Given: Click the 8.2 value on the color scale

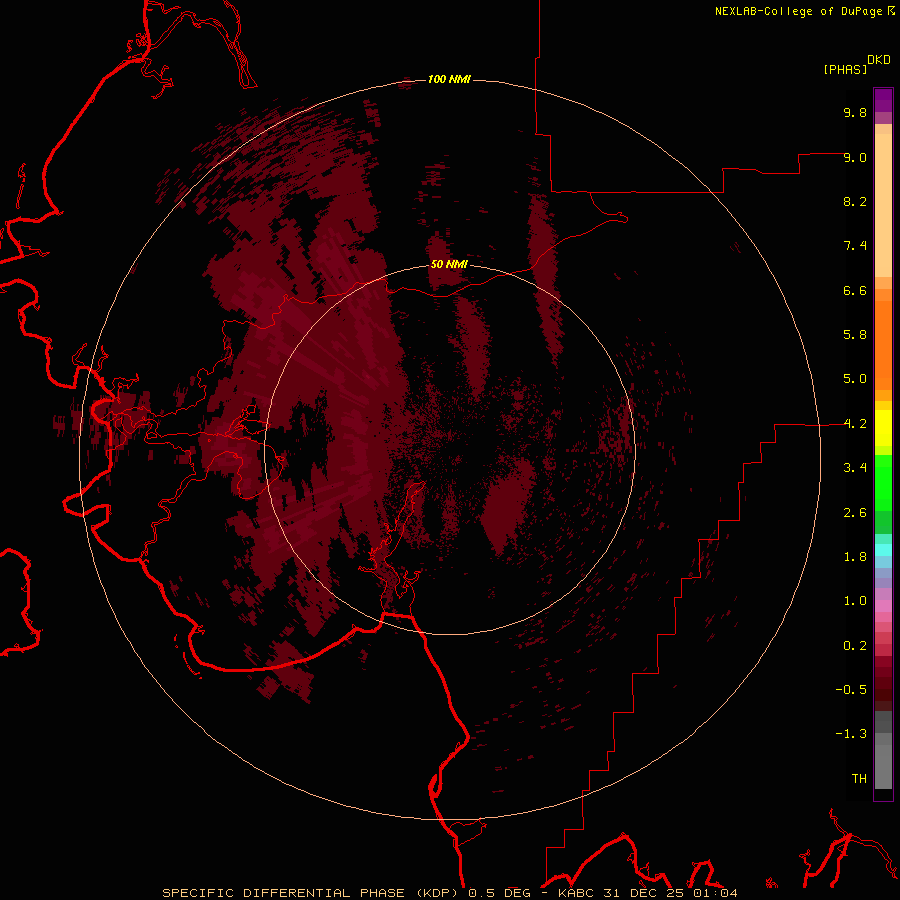Looking at the screenshot, I should [x=855, y=201].
